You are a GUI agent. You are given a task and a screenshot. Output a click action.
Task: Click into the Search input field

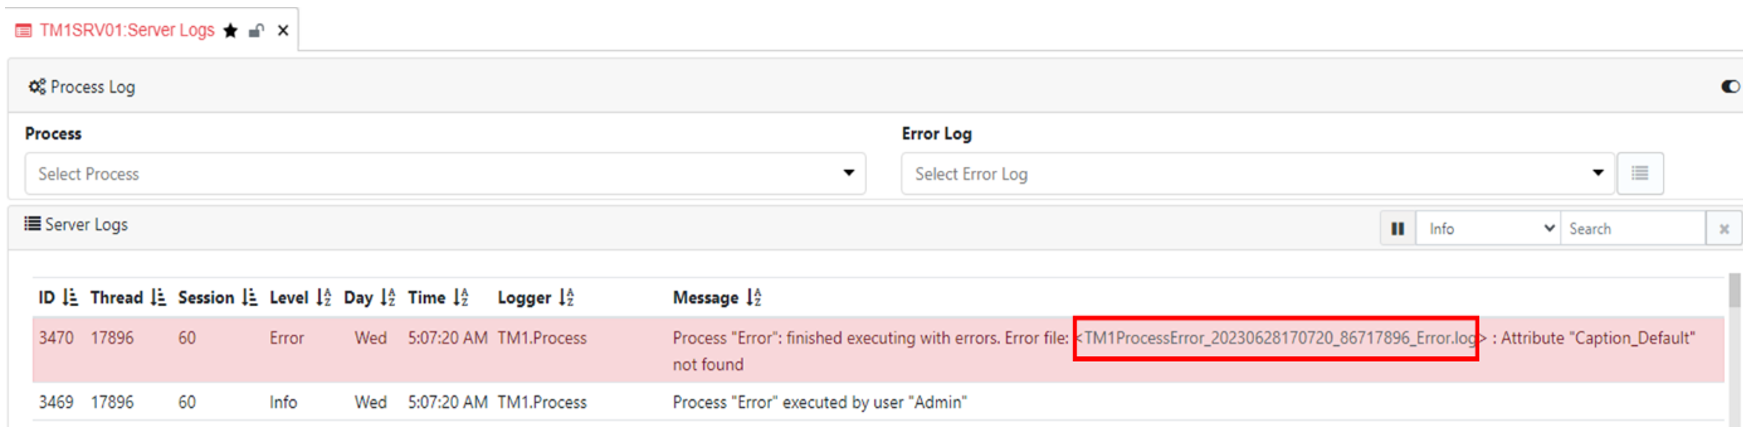1633,229
